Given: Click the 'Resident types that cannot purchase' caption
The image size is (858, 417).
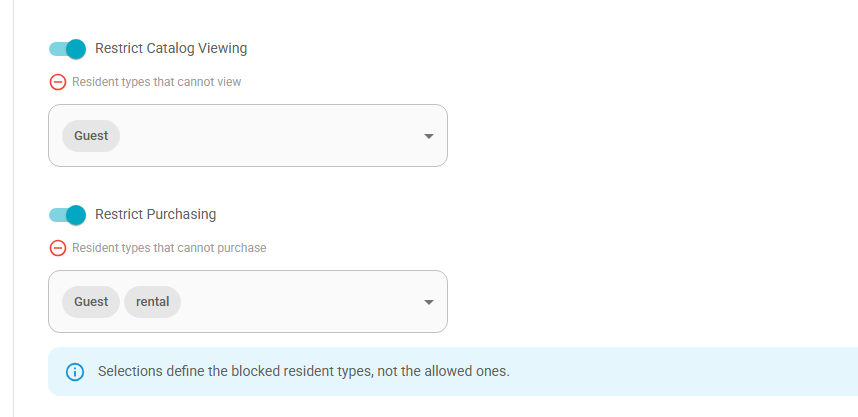Looking at the screenshot, I should (x=169, y=248).
